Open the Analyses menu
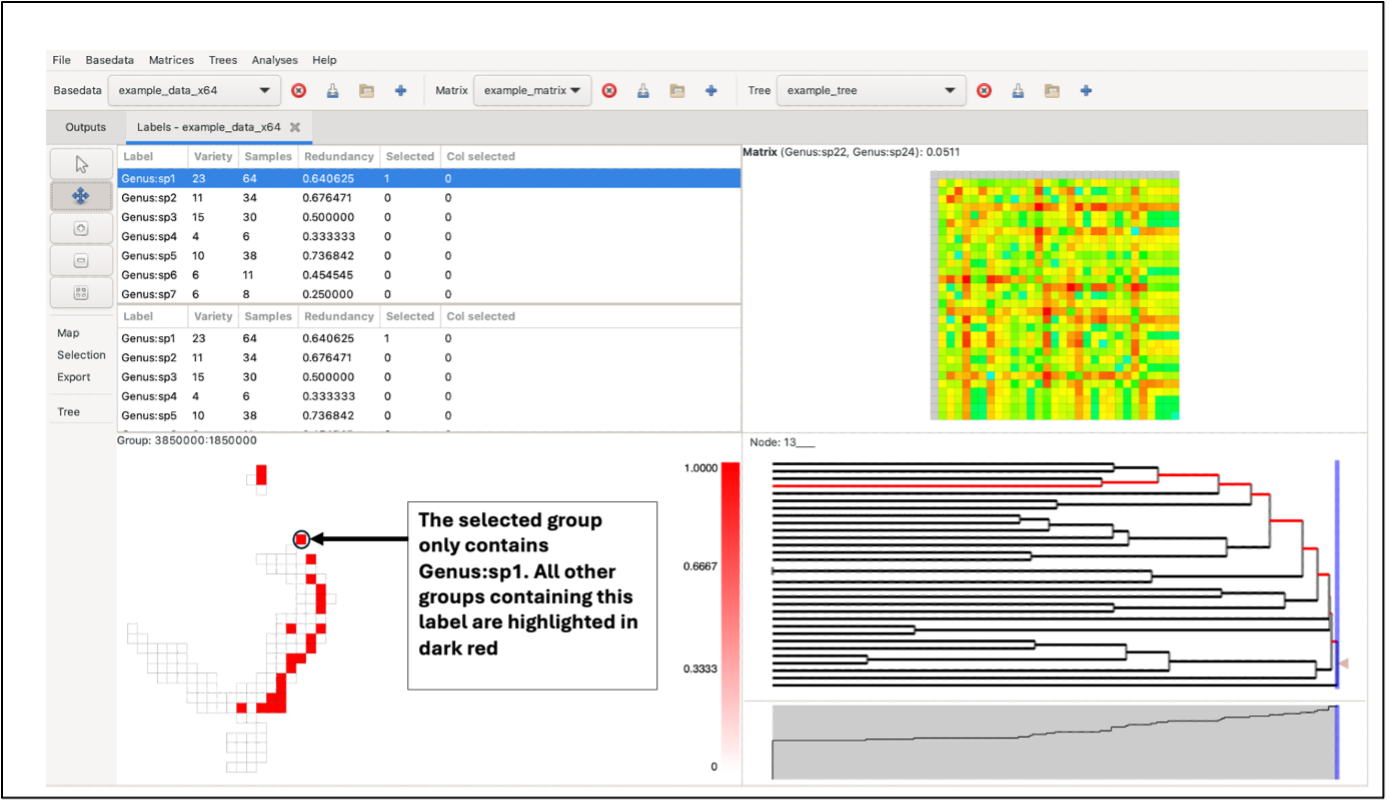The height and width of the screenshot is (803, 1390). (274, 60)
